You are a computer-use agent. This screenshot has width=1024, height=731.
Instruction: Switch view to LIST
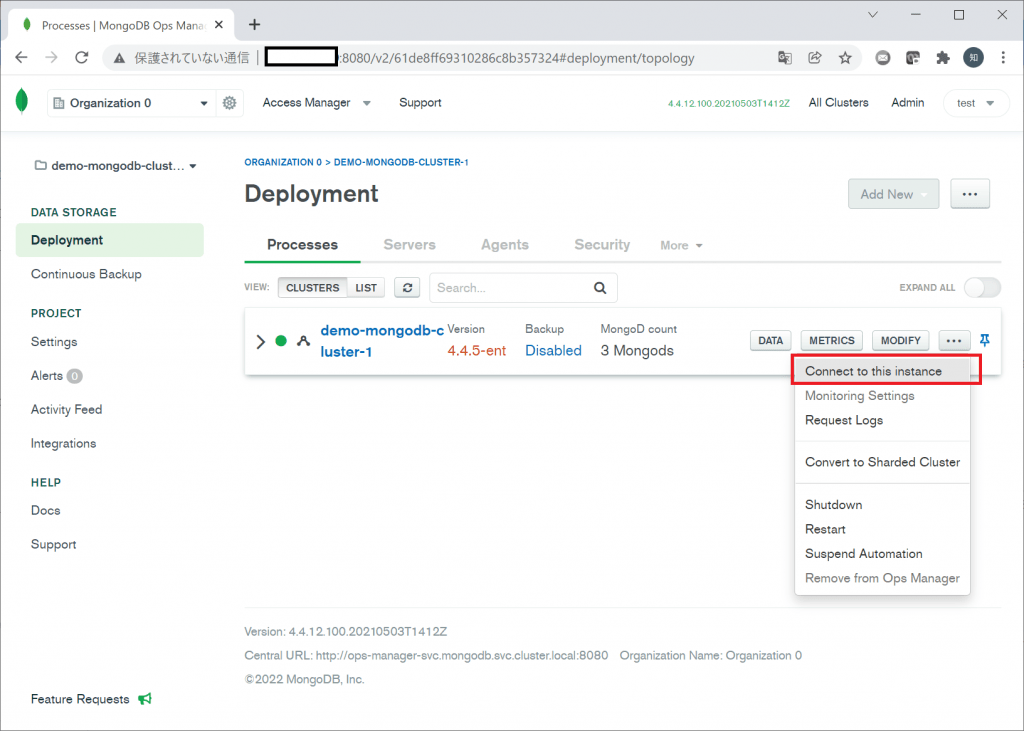click(366, 287)
